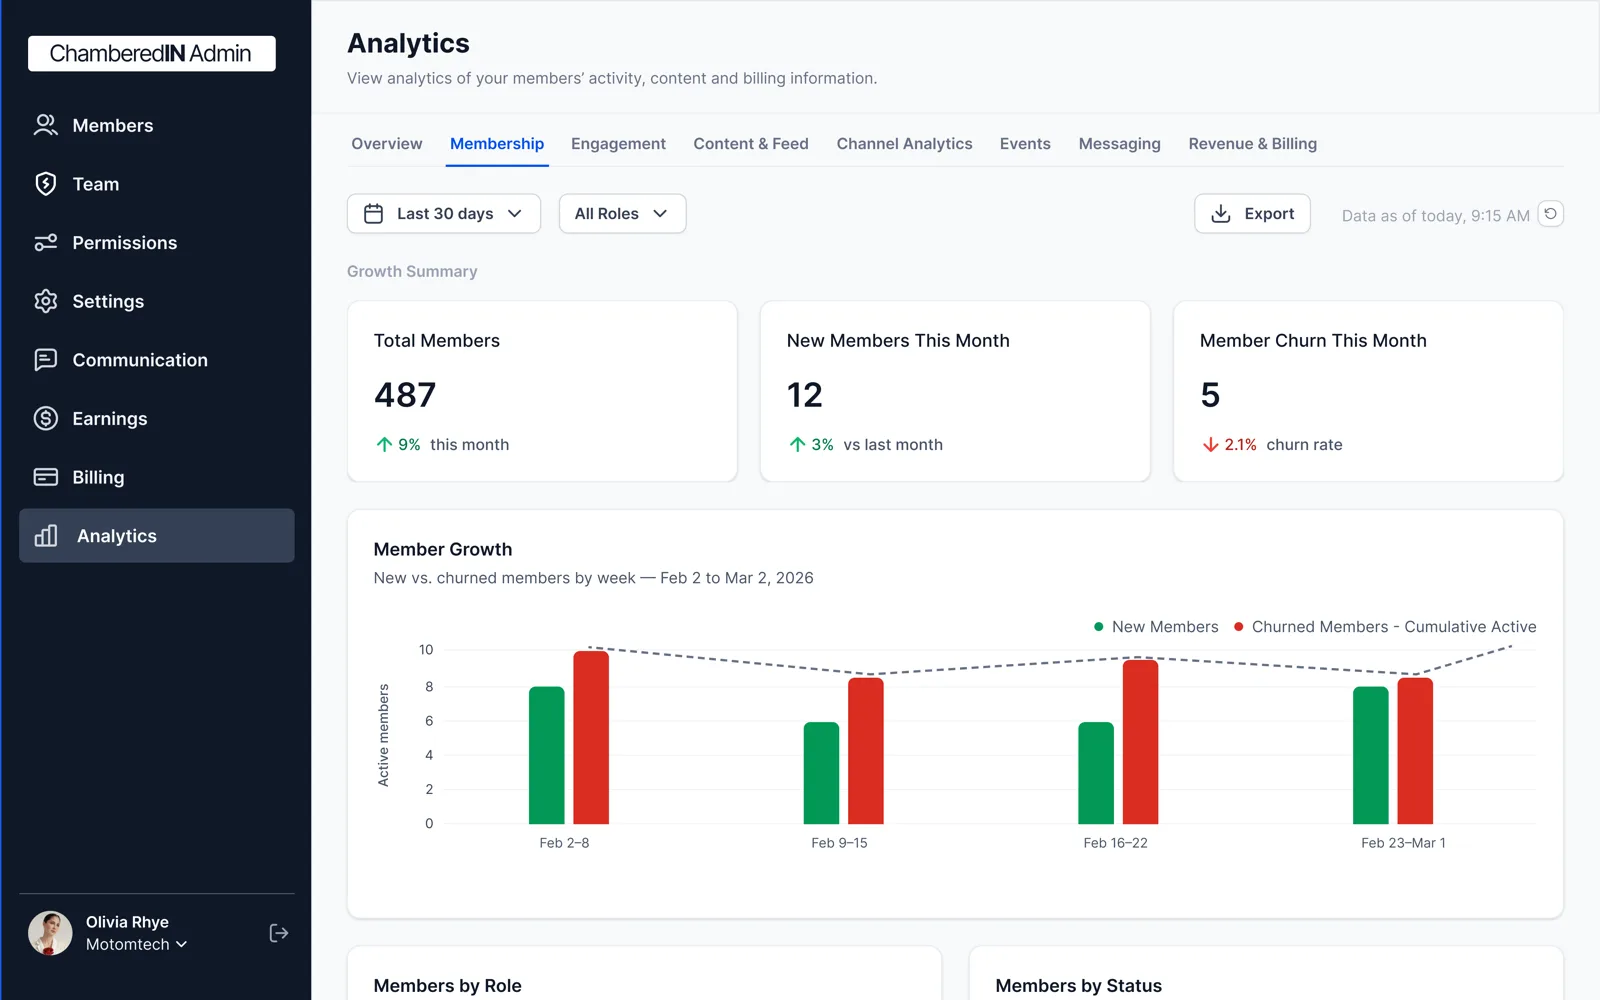Click the New Members green legend dot
Screen dimensions: 1600x1000
(1099, 627)
